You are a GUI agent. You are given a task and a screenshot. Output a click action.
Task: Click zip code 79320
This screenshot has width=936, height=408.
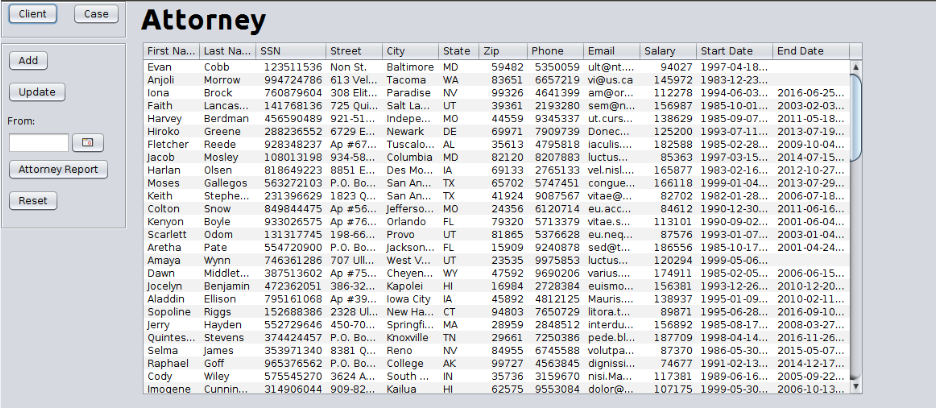point(507,222)
